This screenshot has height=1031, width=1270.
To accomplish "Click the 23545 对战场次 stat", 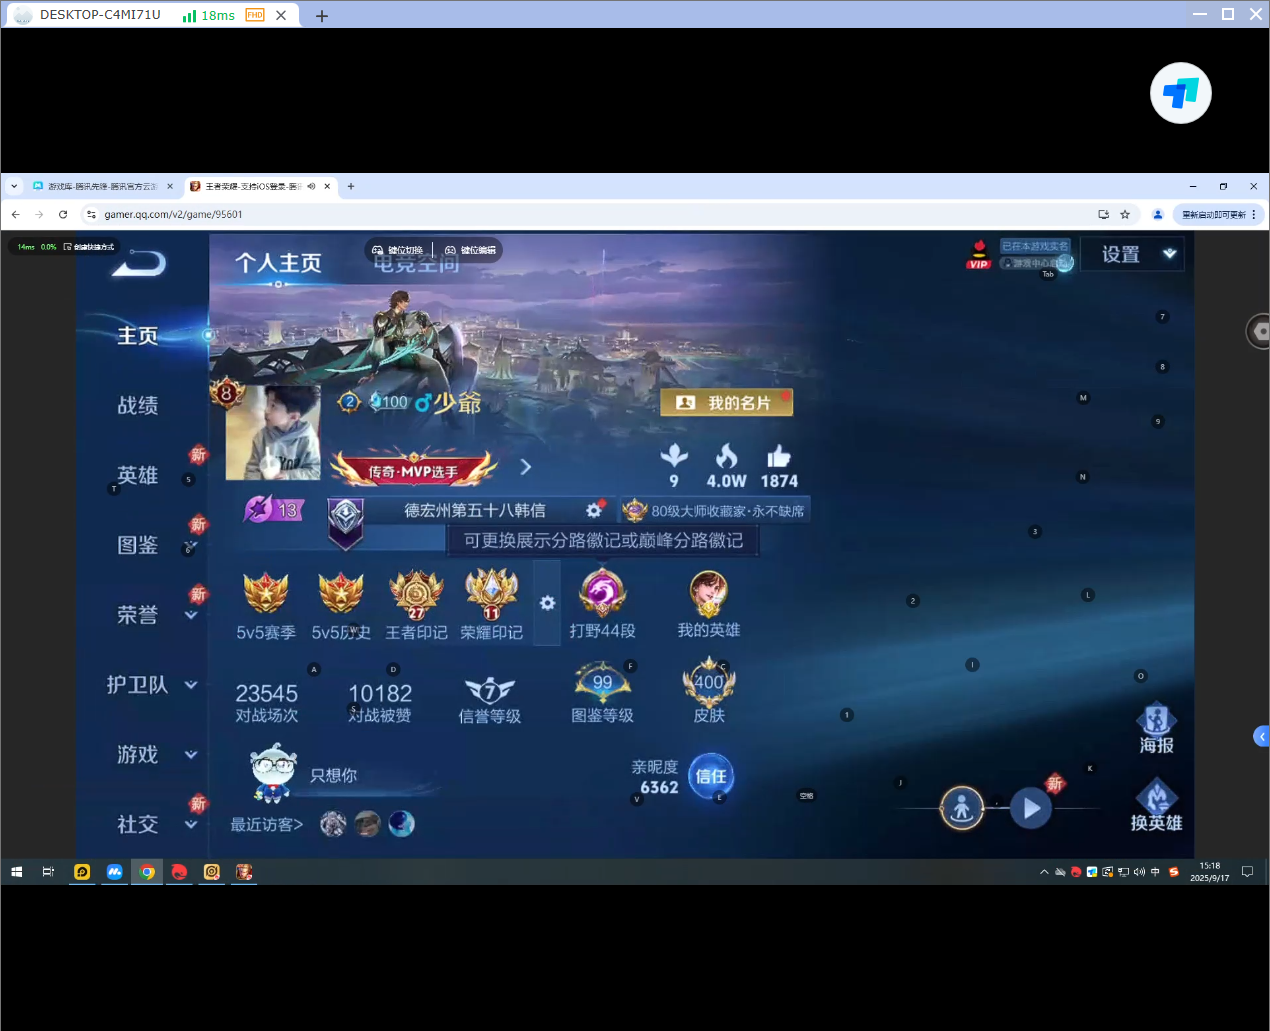I will click(267, 702).
